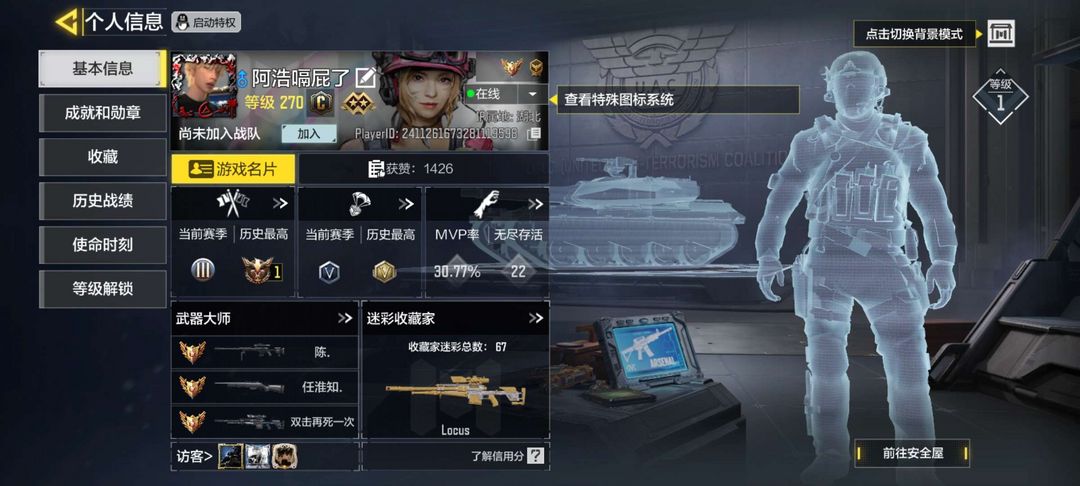Open the background mode switch icon
Viewport: 1080px width, 486px height.
coord(1000,33)
